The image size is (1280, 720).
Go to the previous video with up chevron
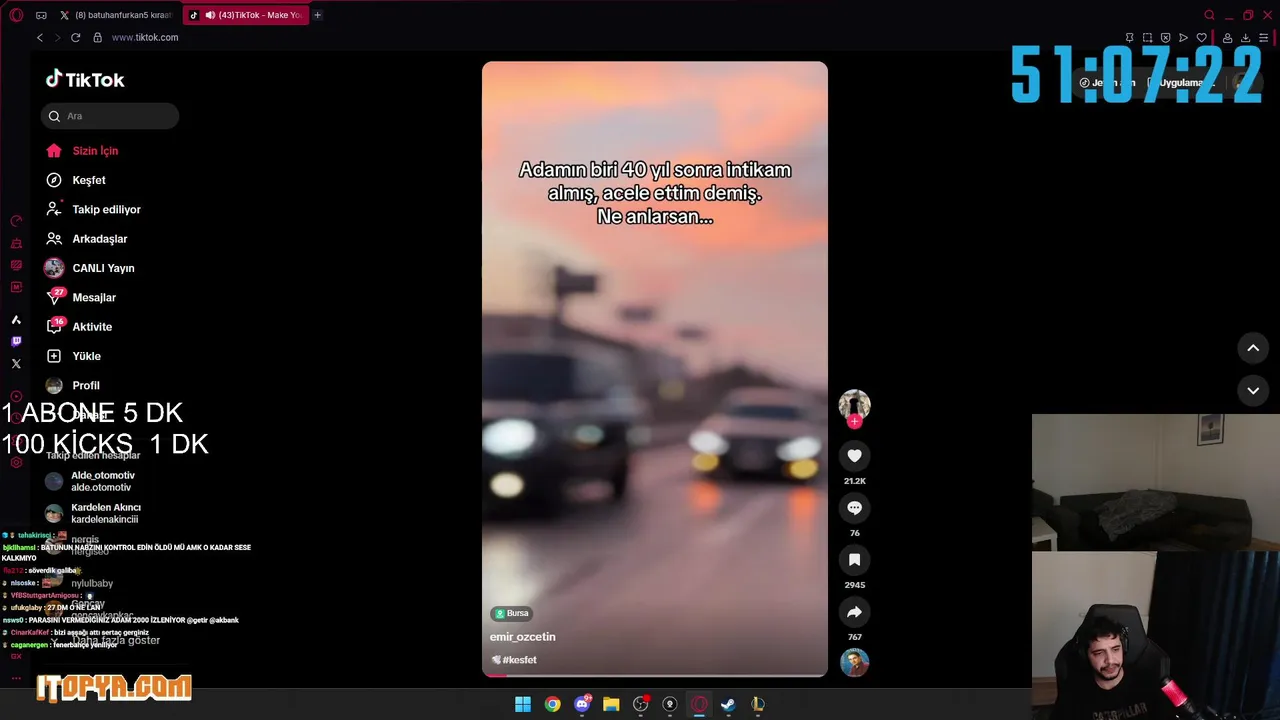click(x=1253, y=348)
